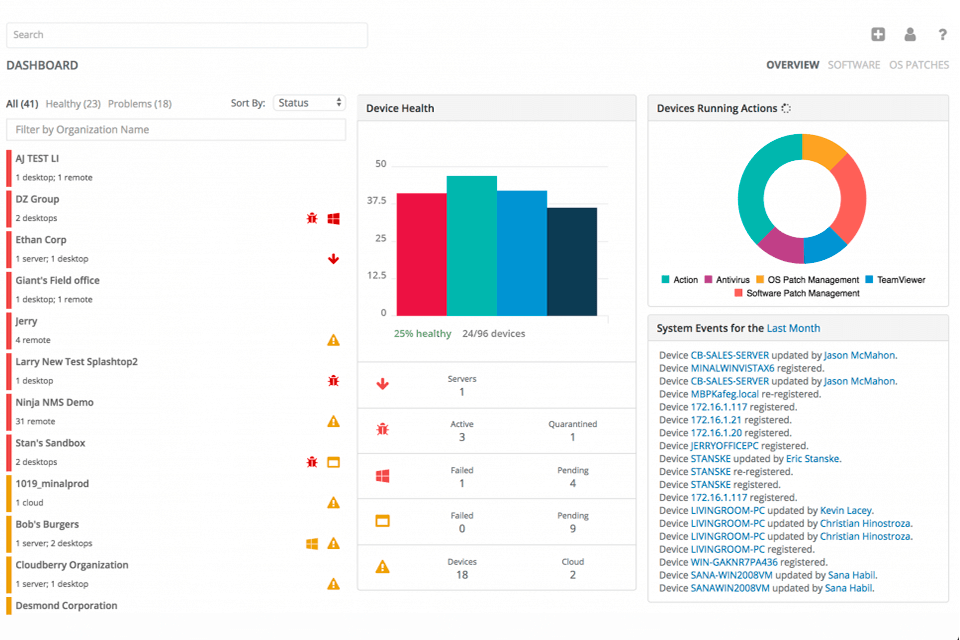Click the Windows patch icon beside Bob's Burgers
Image resolution: width=960 pixels, height=640 pixels.
pos(311,543)
